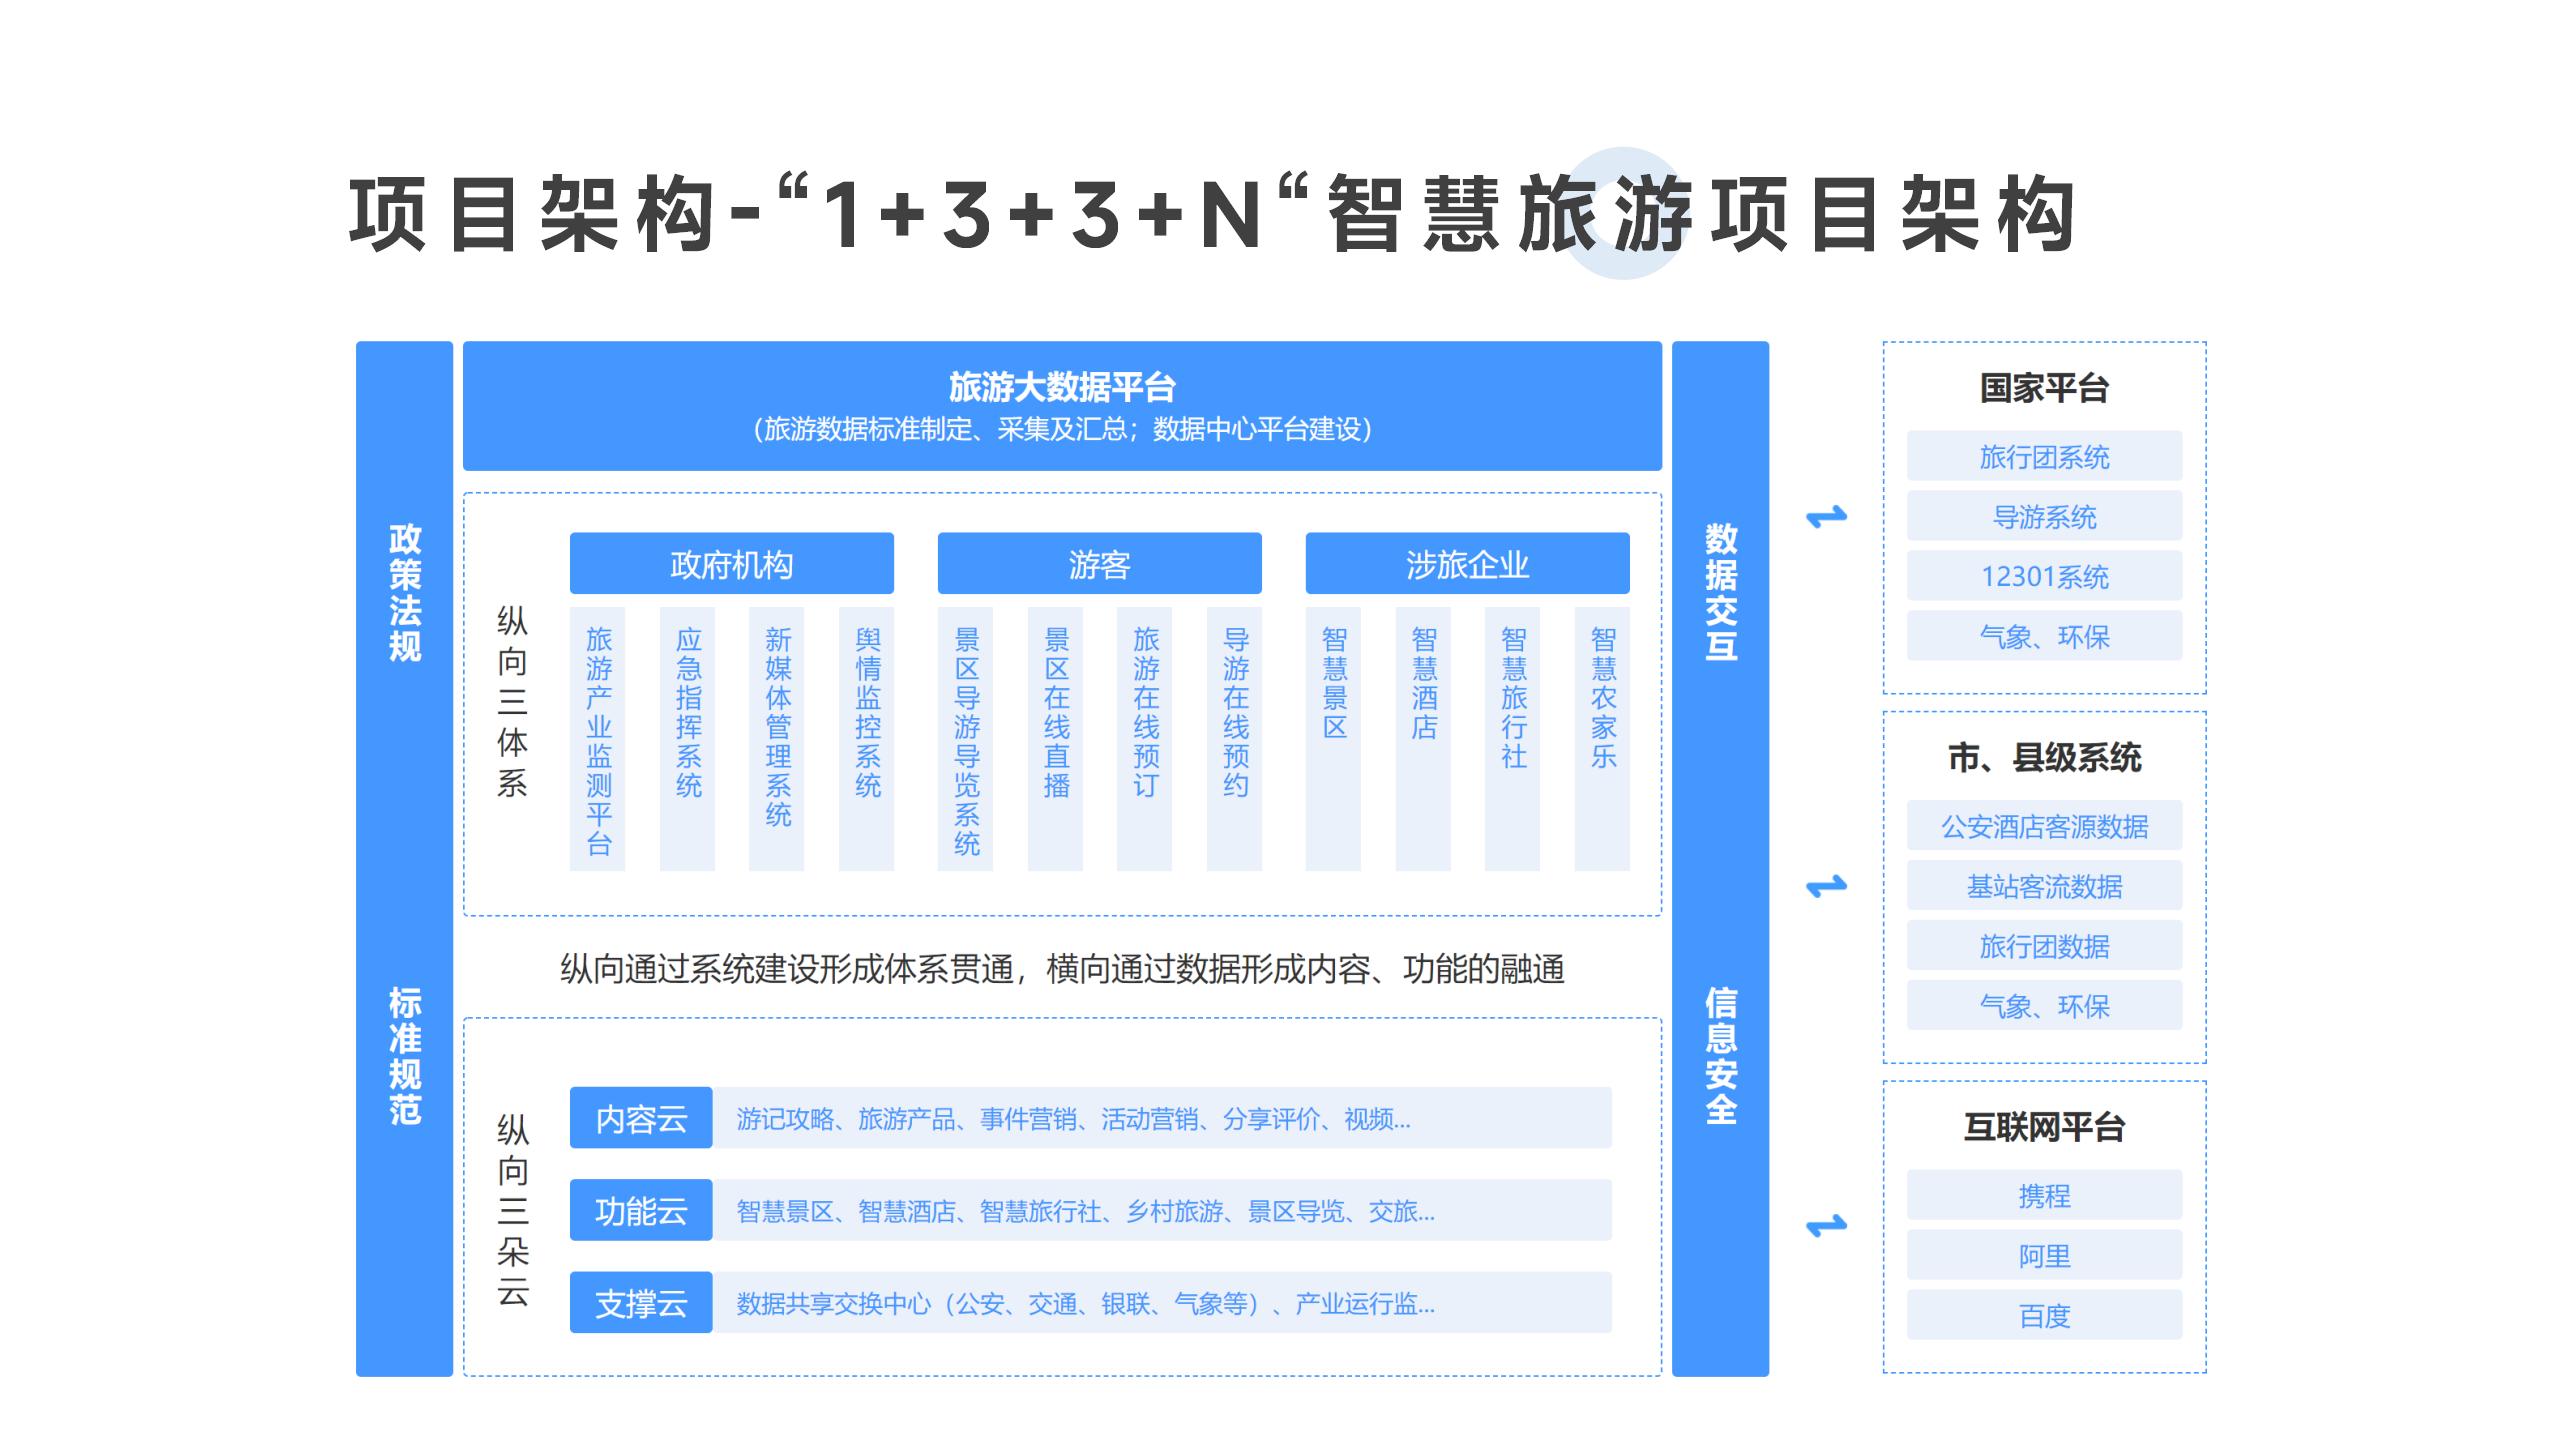Click the 数据交互 信息安全 vertical bar

click(x=1720, y=858)
